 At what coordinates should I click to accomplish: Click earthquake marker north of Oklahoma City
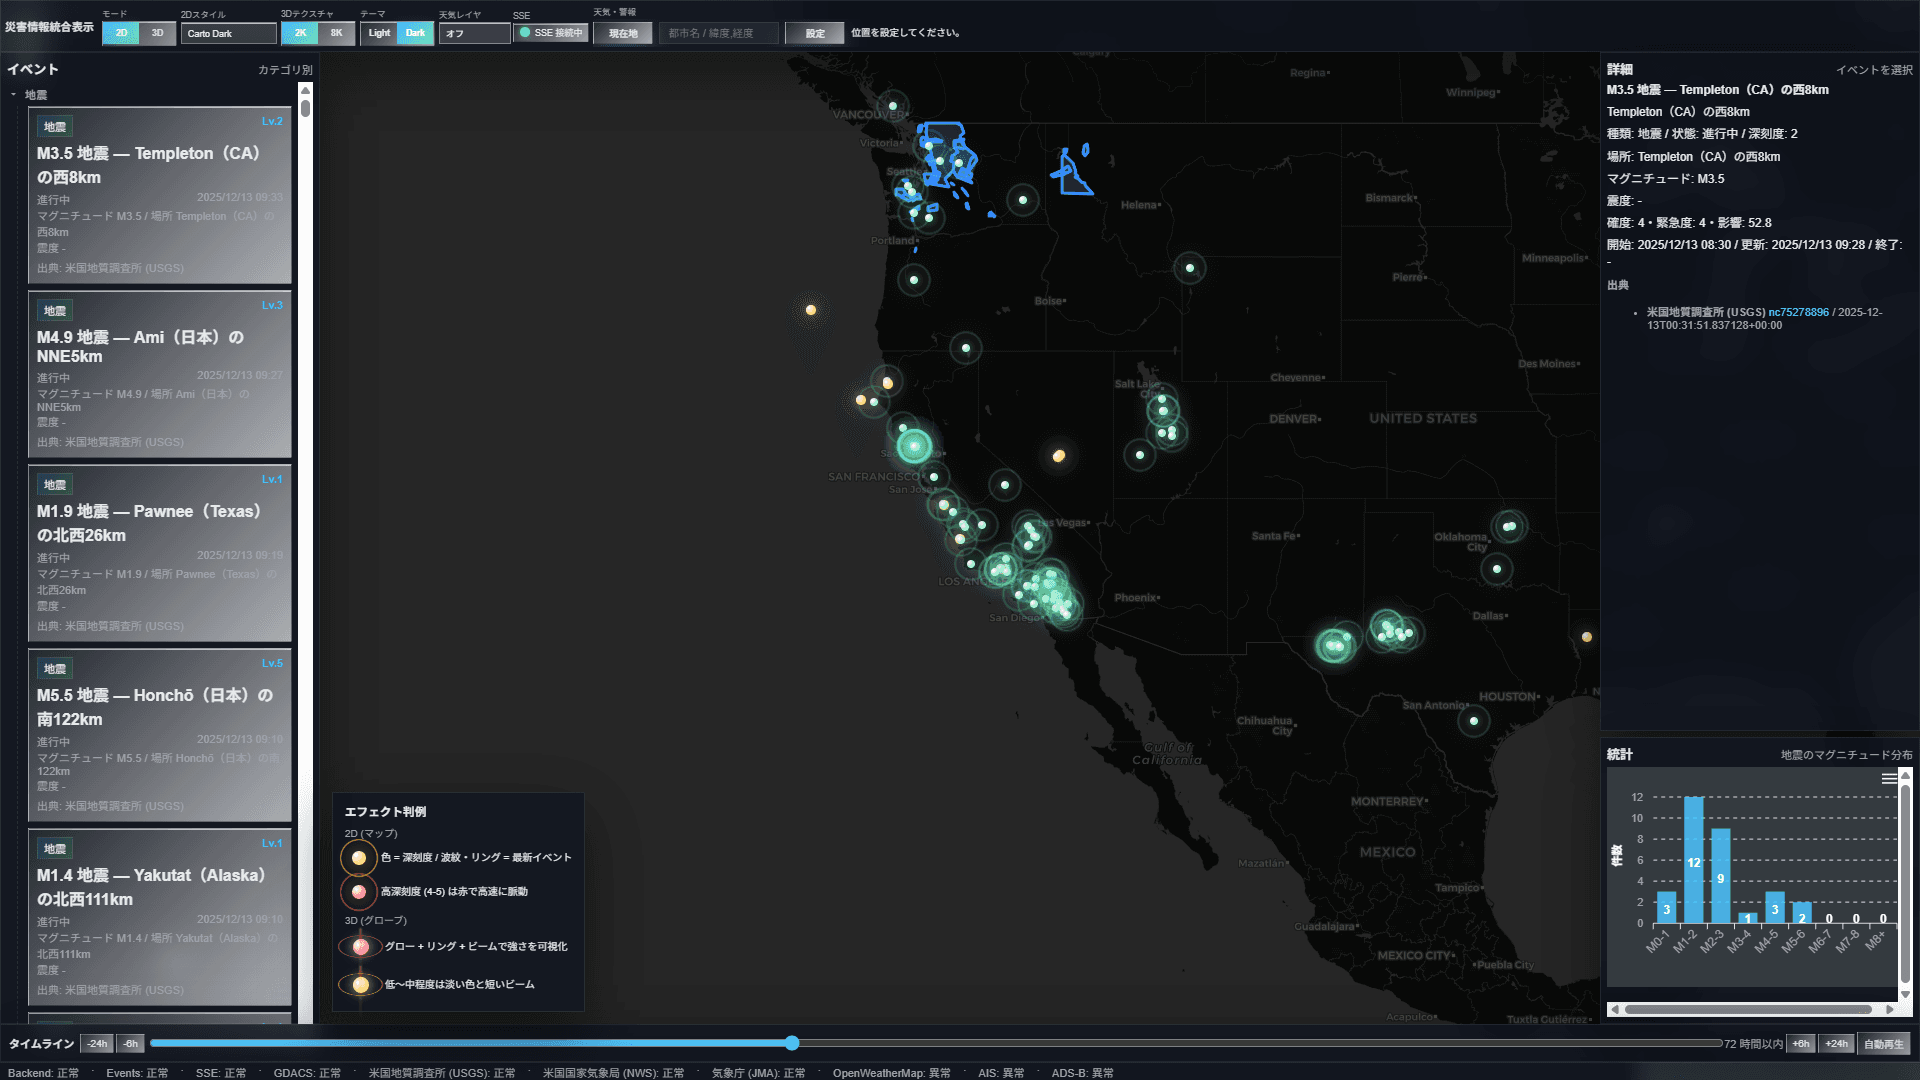click(1509, 526)
